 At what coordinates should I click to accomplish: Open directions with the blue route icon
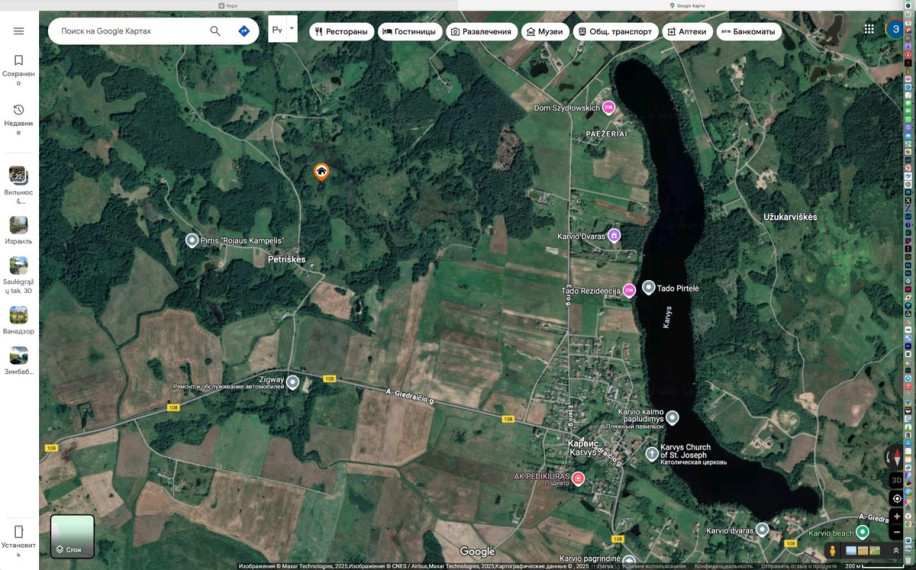point(244,31)
